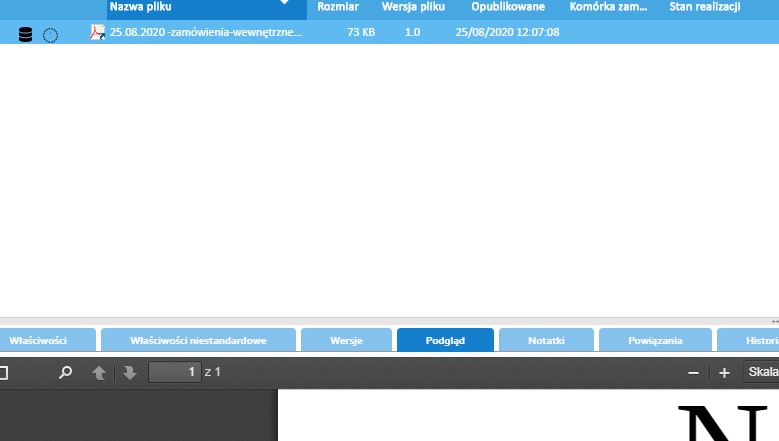This screenshot has width=779, height=441.
Task: Click the 1.0 version cell
Action: coord(412,32)
